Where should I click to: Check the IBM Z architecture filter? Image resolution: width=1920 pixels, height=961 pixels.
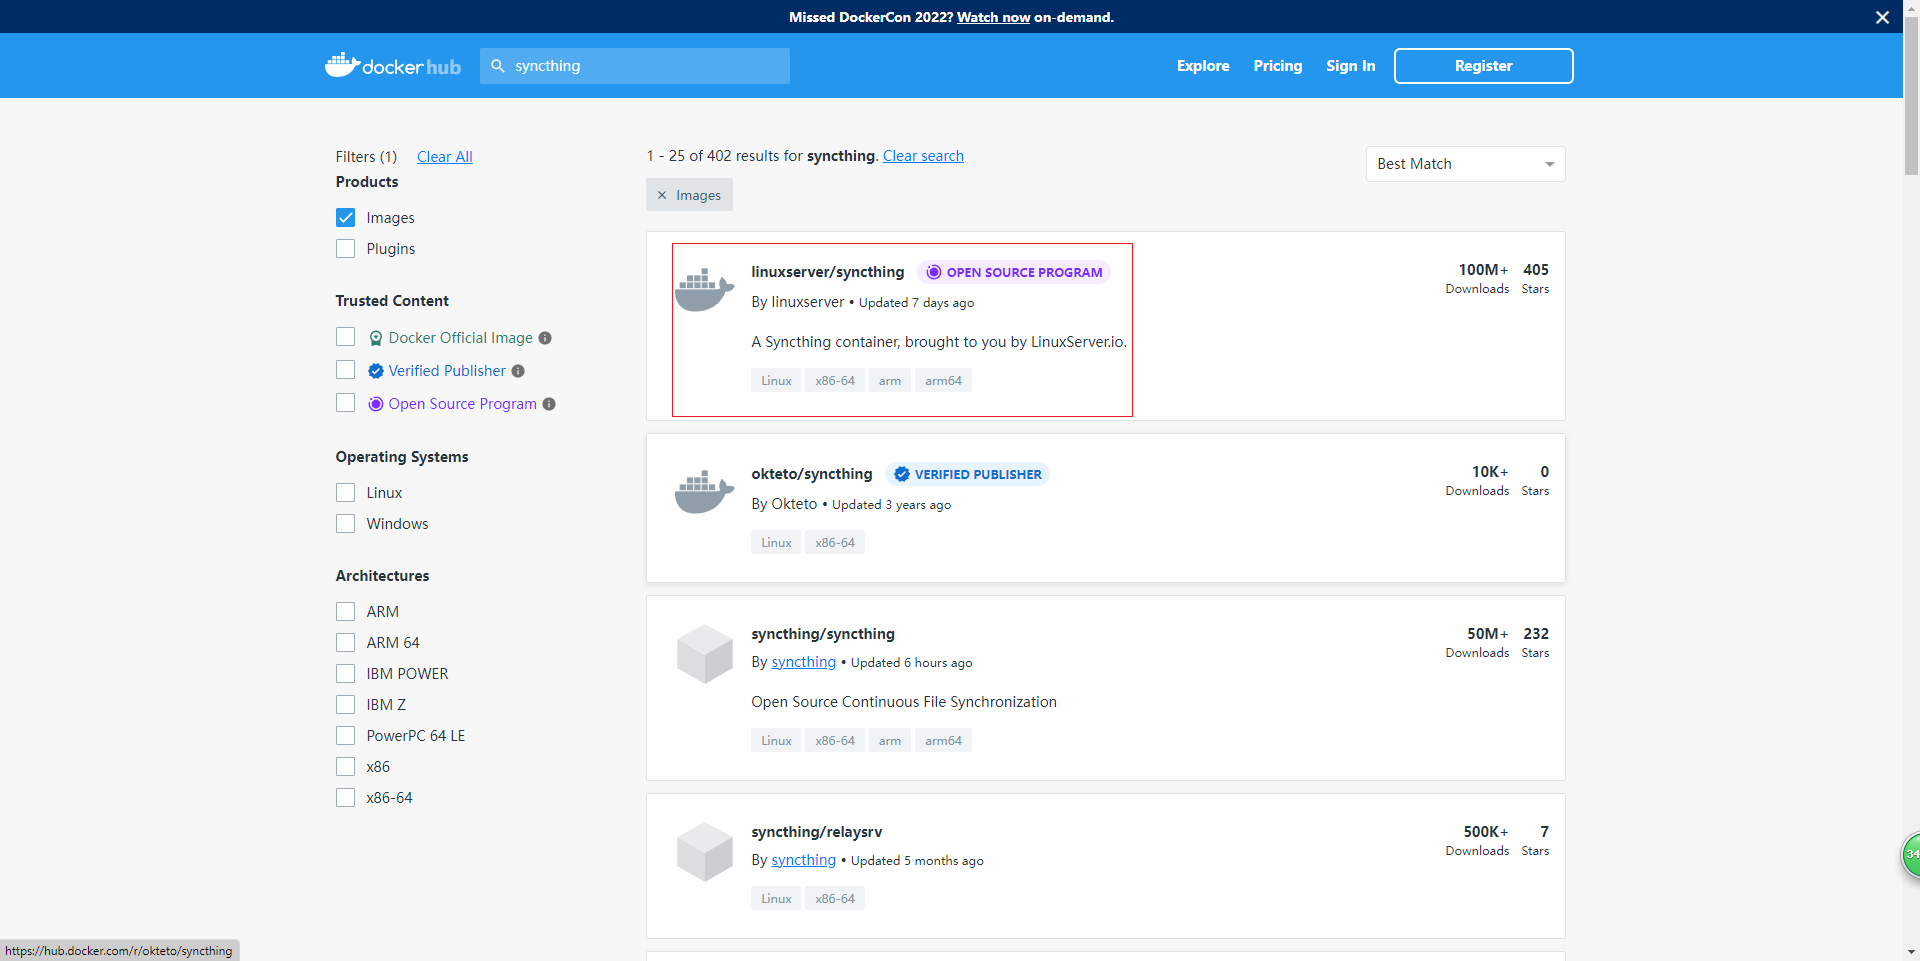click(x=346, y=705)
